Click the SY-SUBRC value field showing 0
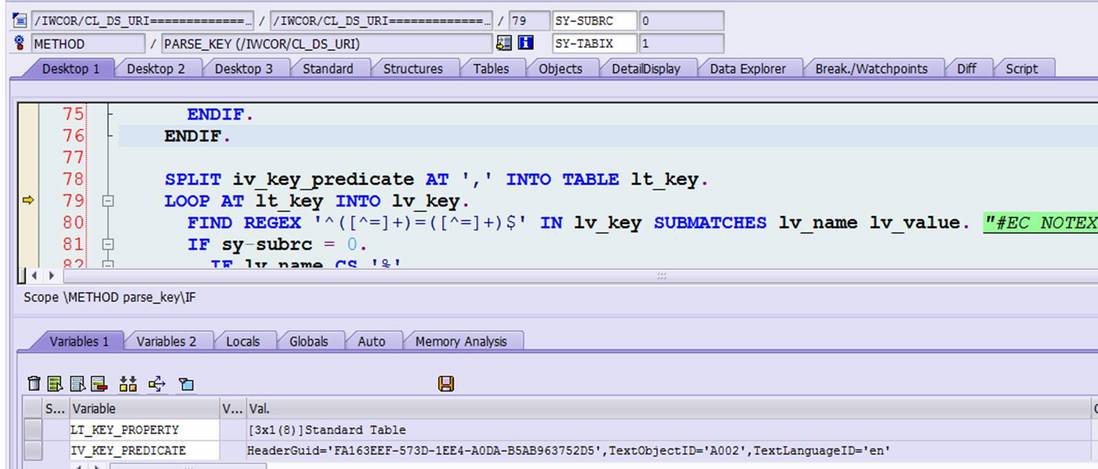1098x469 pixels. click(x=681, y=21)
